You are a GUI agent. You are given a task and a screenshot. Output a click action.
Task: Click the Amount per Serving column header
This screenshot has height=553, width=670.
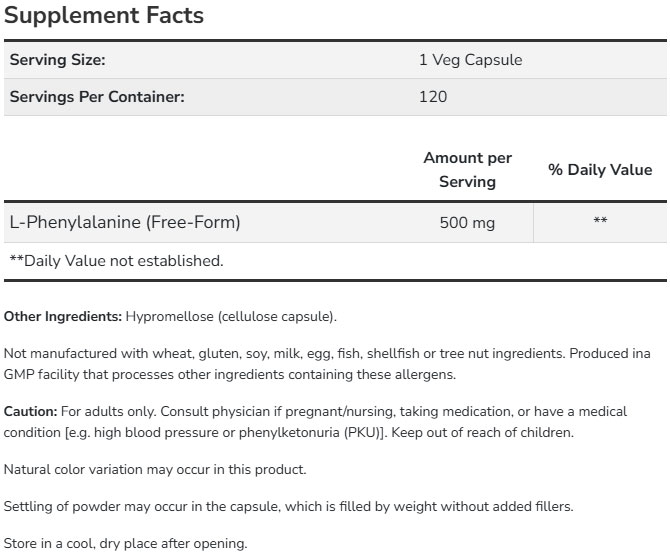tap(467, 170)
